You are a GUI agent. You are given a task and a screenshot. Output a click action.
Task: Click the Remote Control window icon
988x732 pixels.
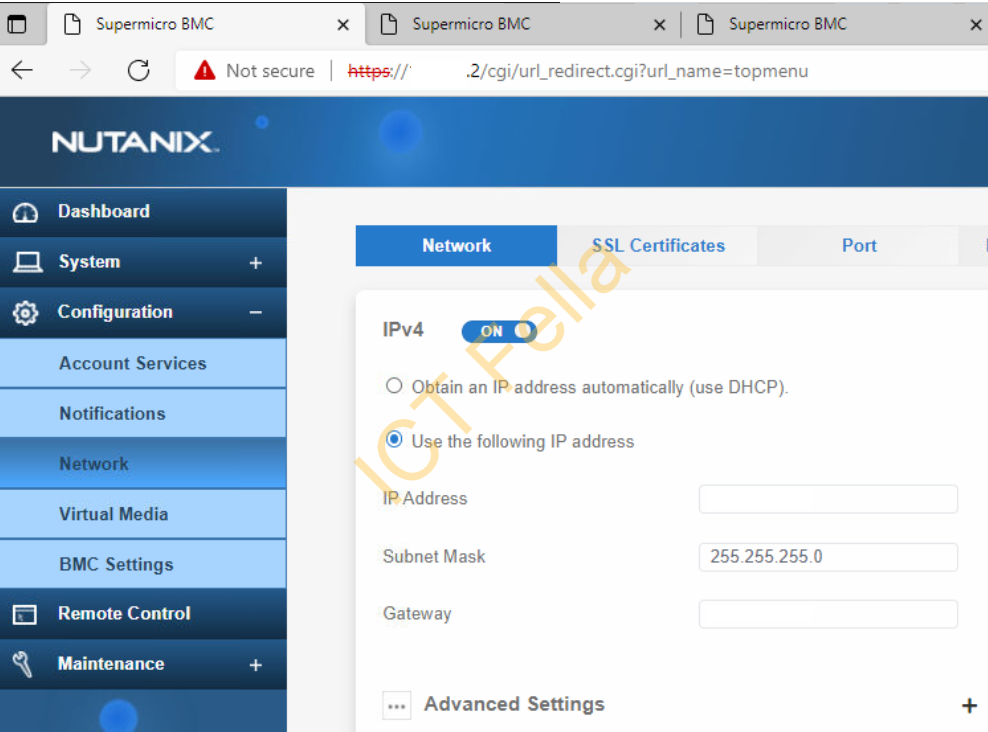point(25,614)
